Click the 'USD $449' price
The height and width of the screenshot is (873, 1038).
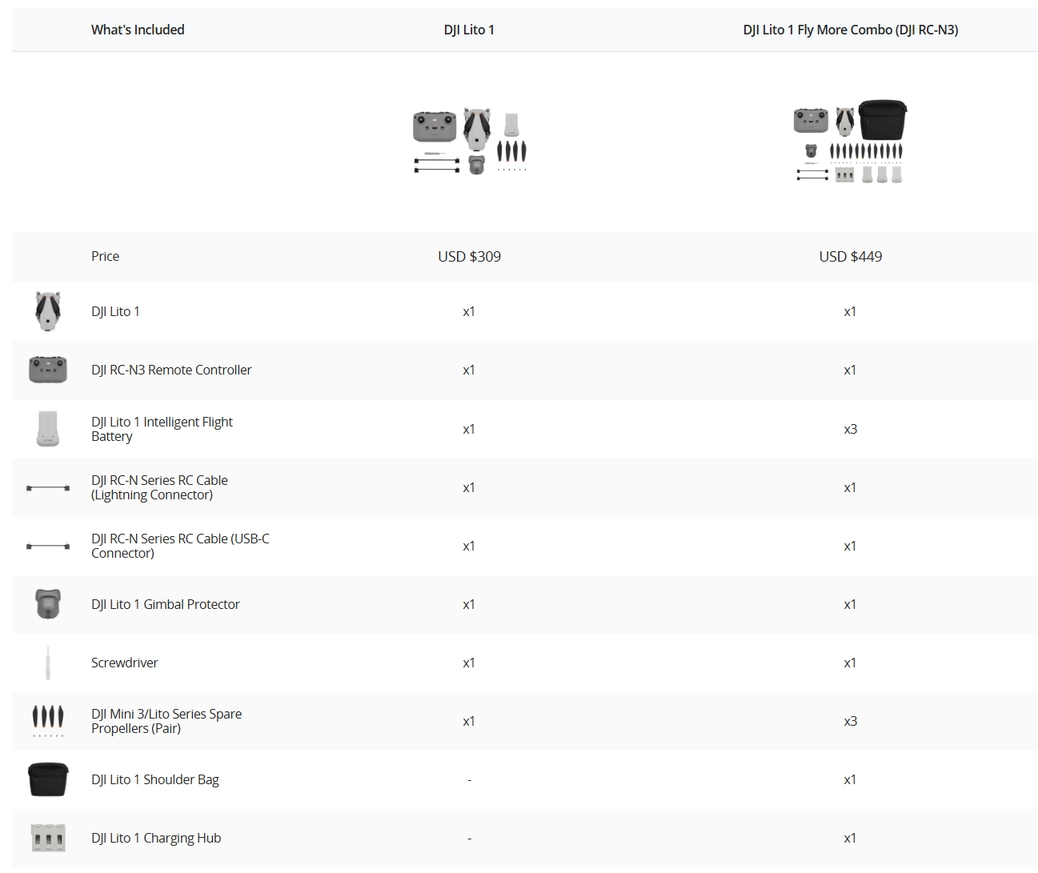[851, 256]
